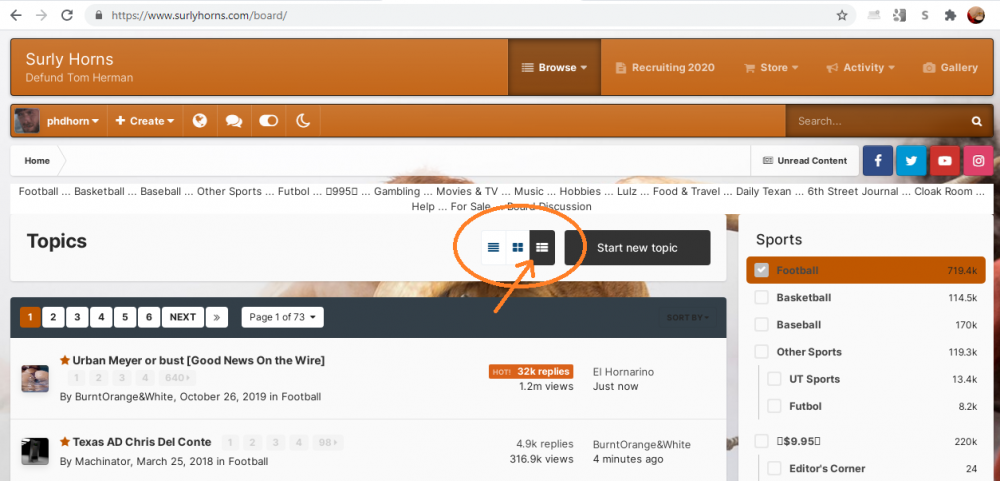
Task: Open the Create dropdown
Action: click(145, 121)
